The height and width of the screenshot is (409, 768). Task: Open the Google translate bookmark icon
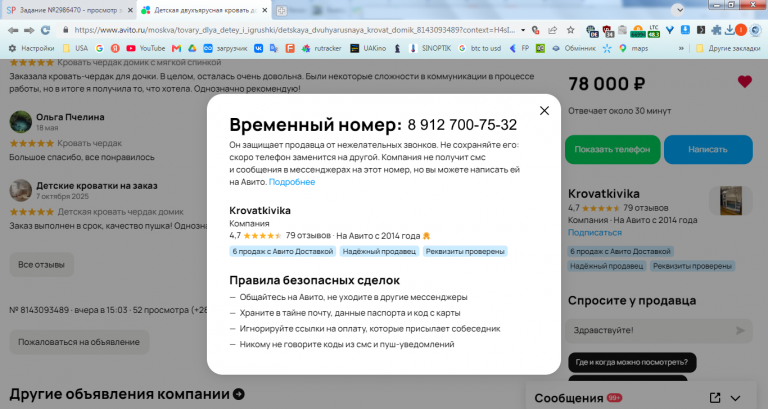tap(274, 48)
